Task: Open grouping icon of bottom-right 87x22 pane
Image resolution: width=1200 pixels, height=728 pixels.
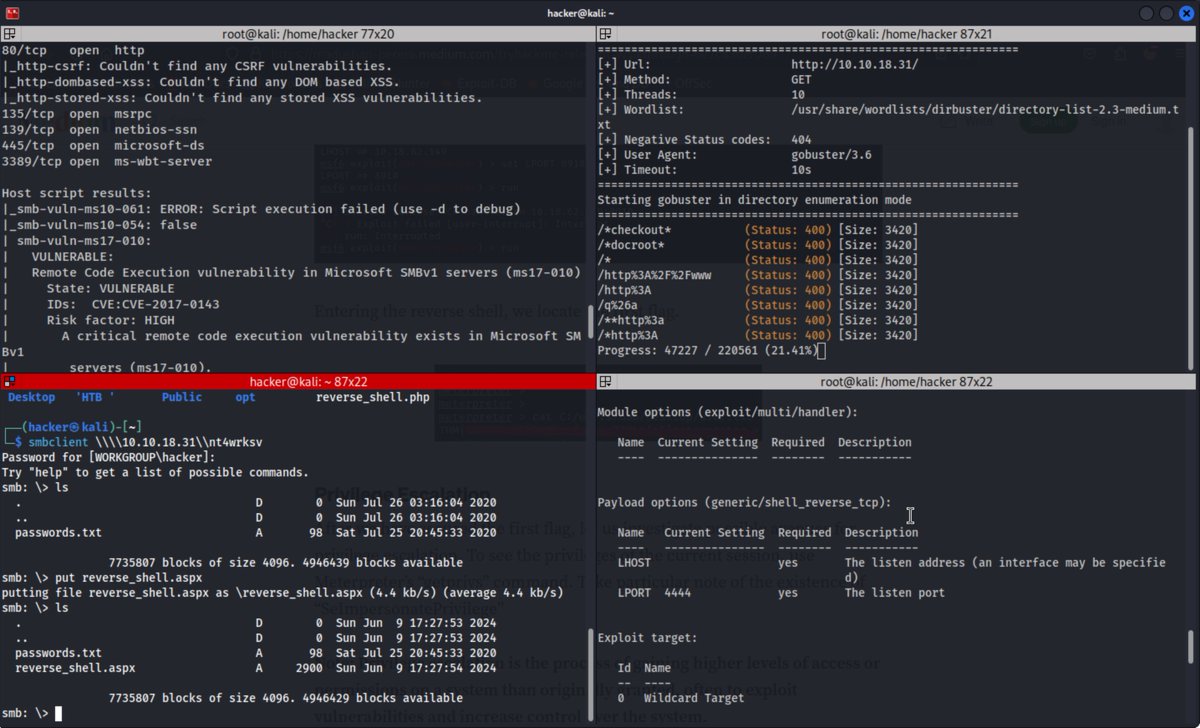Action: pyautogui.click(x=605, y=382)
